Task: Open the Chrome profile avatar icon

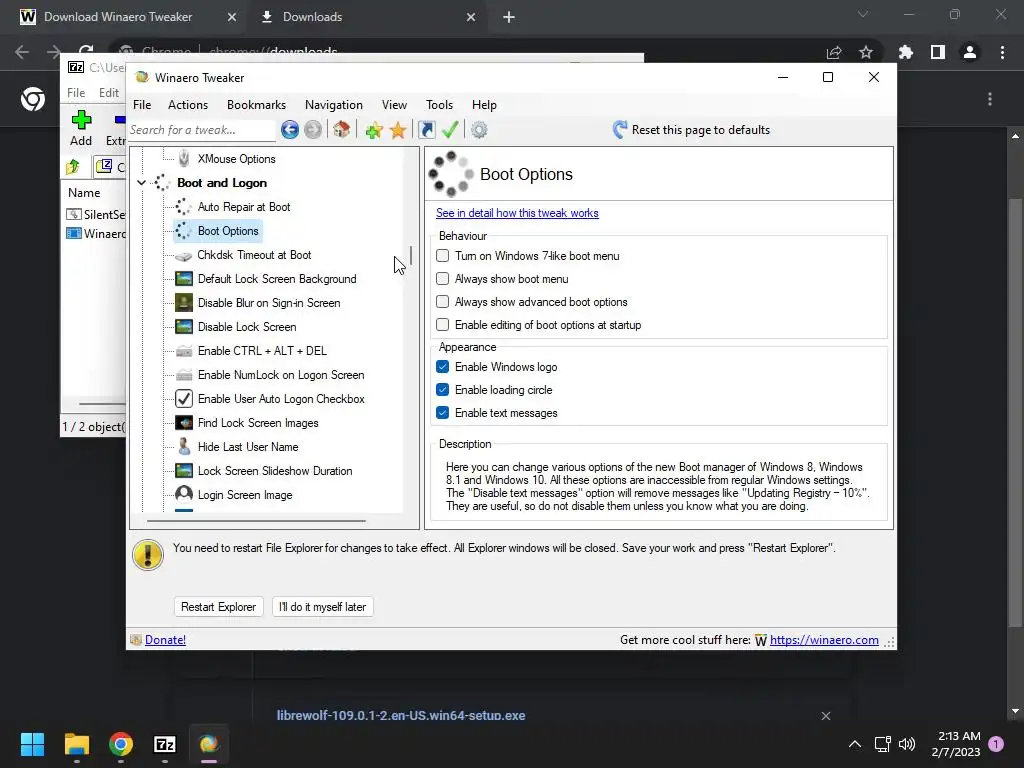Action: click(969, 52)
